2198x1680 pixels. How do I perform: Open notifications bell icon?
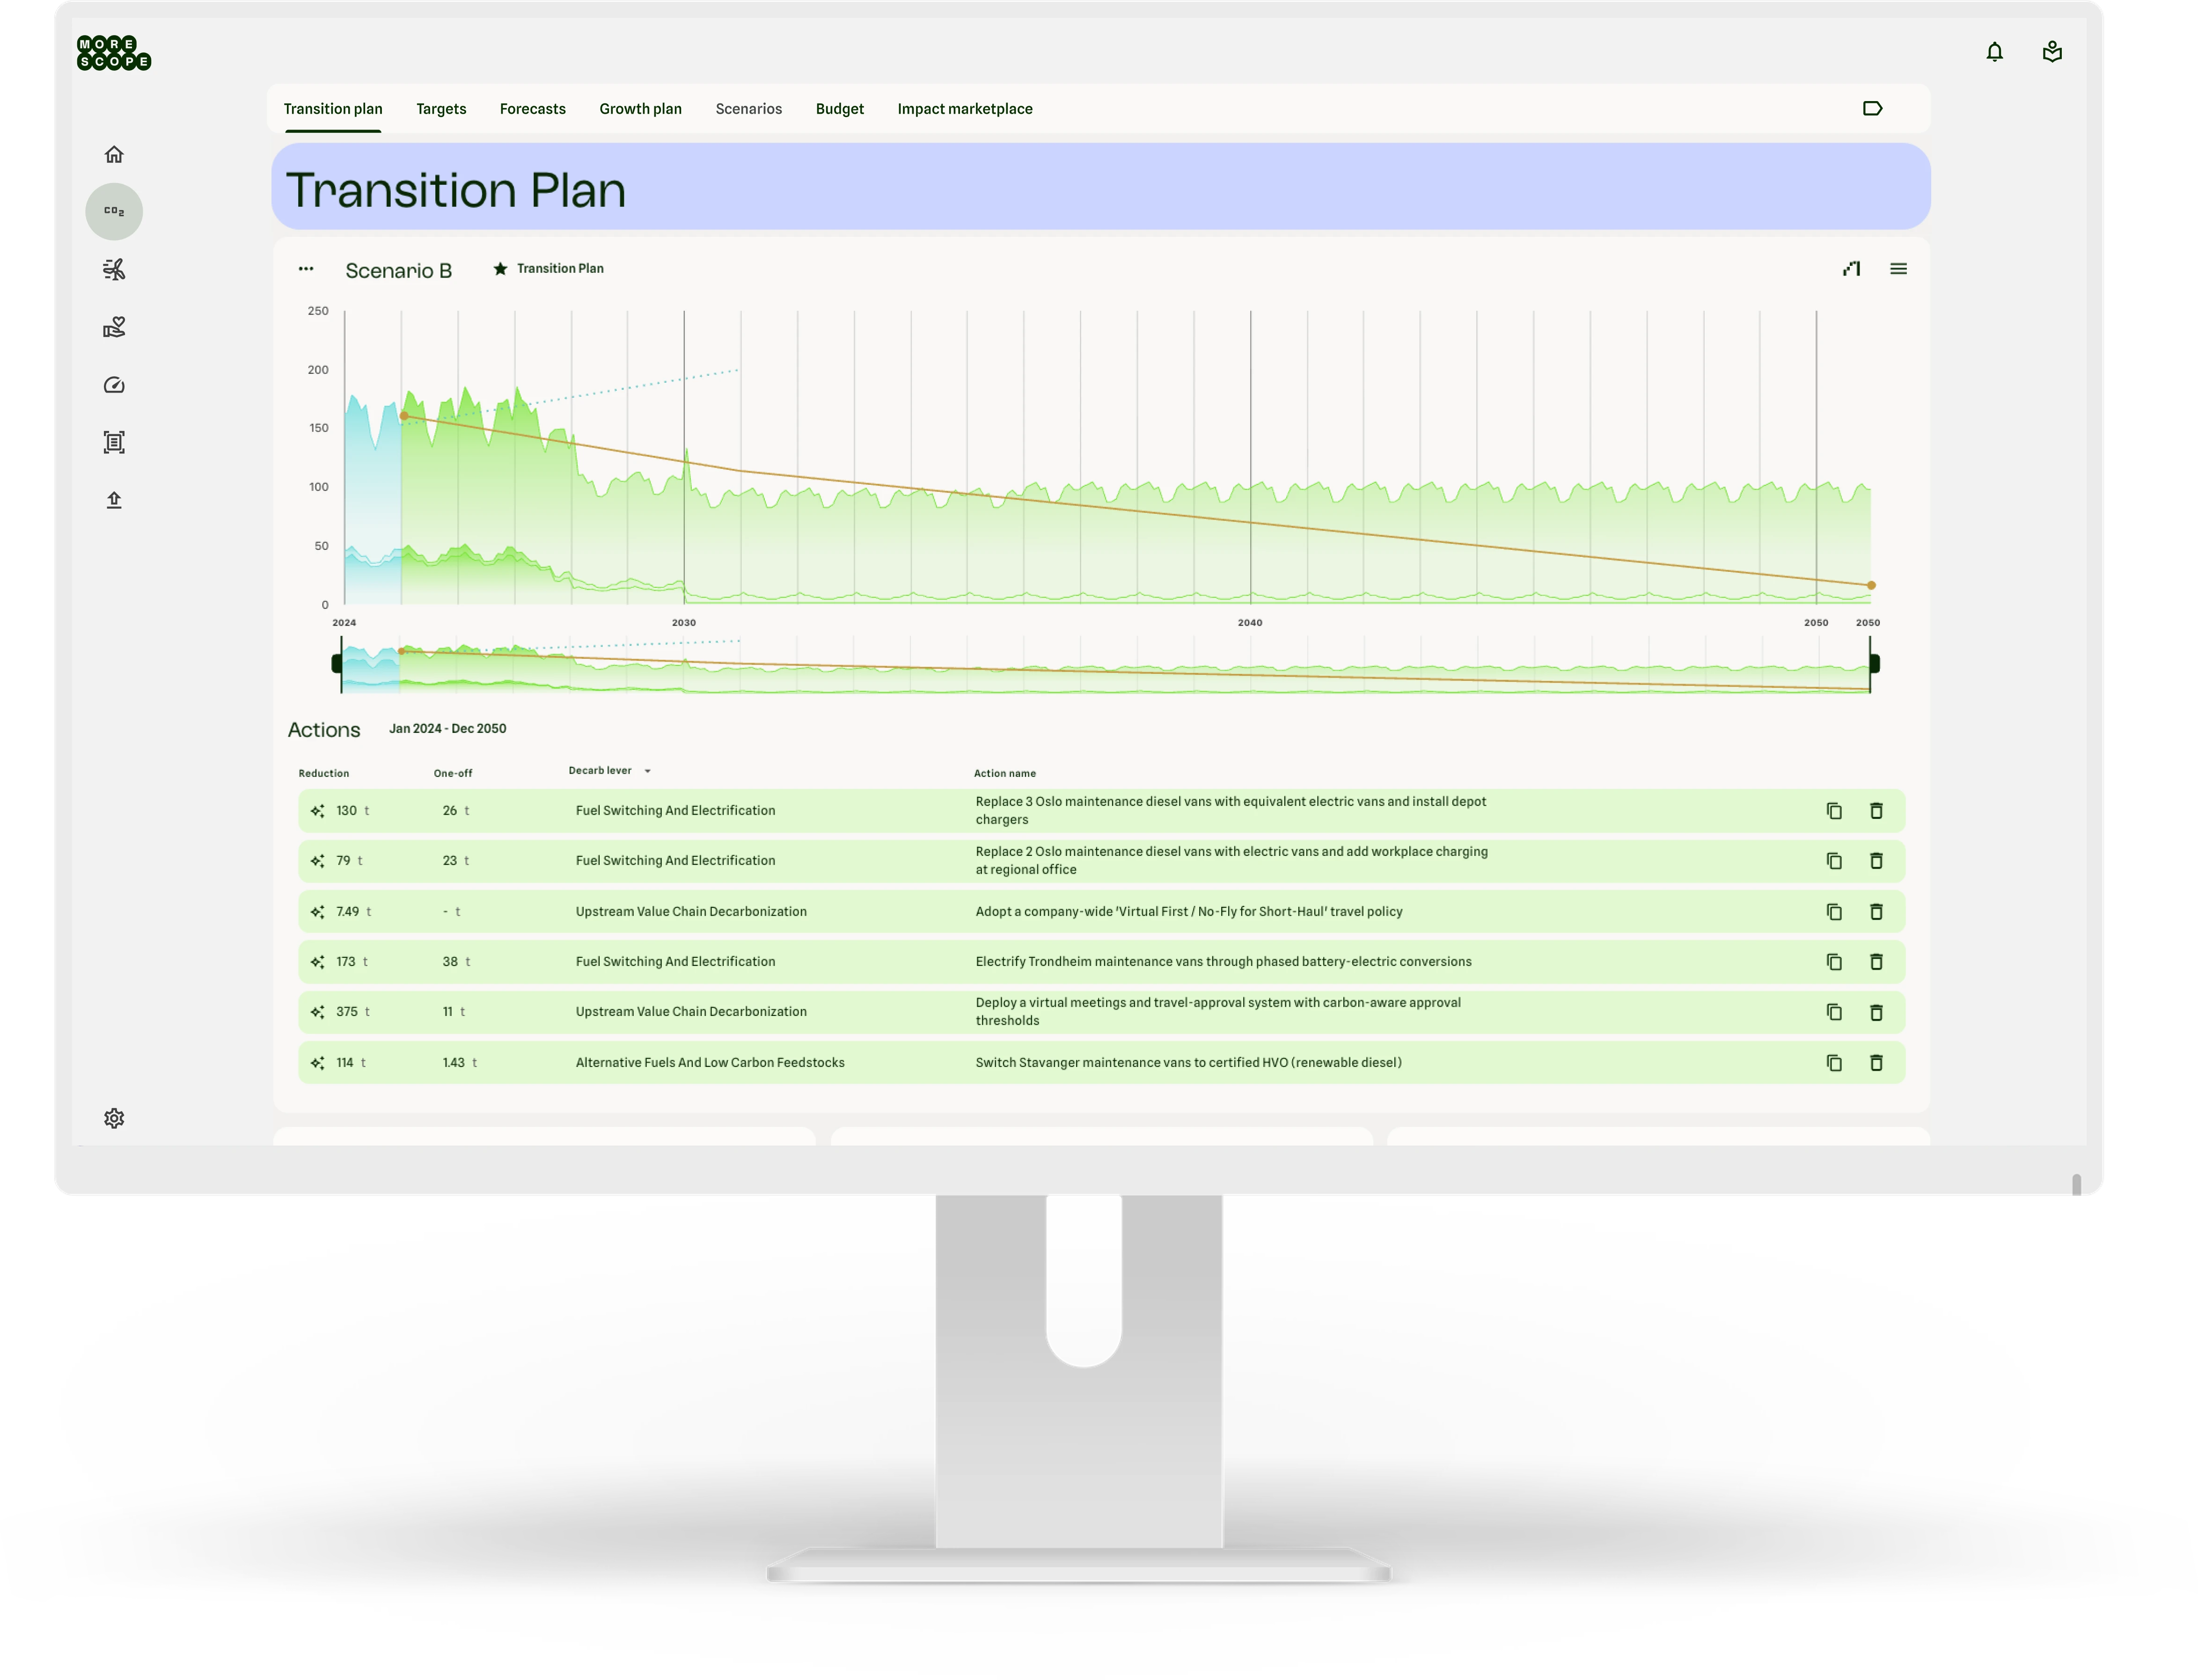tap(1994, 52)
